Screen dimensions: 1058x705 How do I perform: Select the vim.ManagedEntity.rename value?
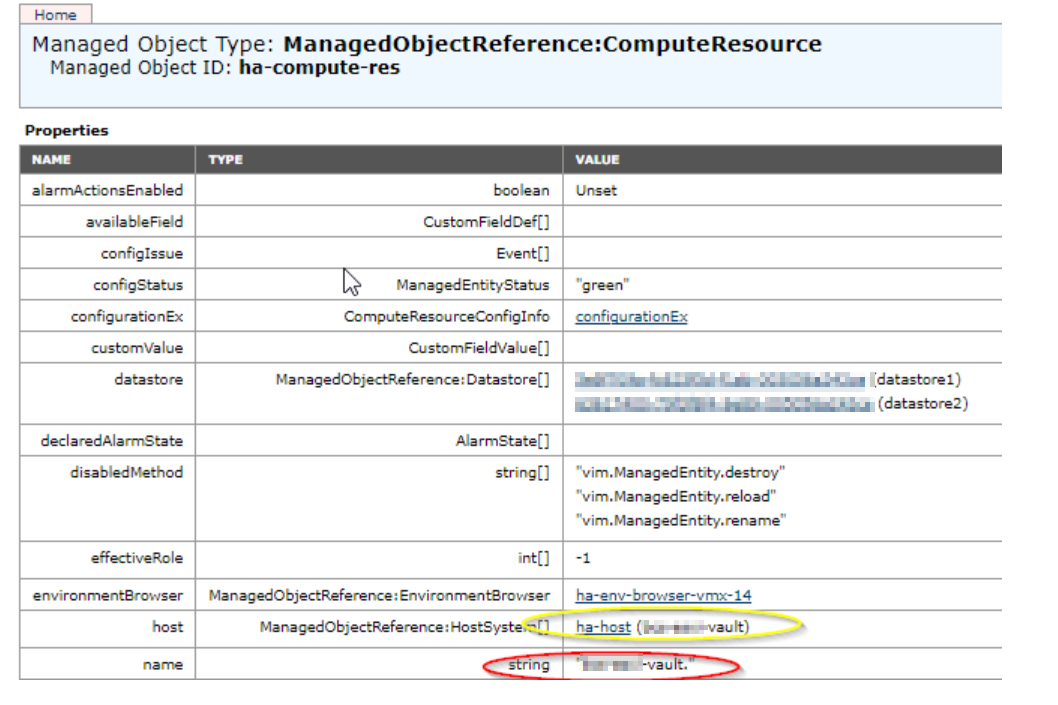[x=680, y=520]
